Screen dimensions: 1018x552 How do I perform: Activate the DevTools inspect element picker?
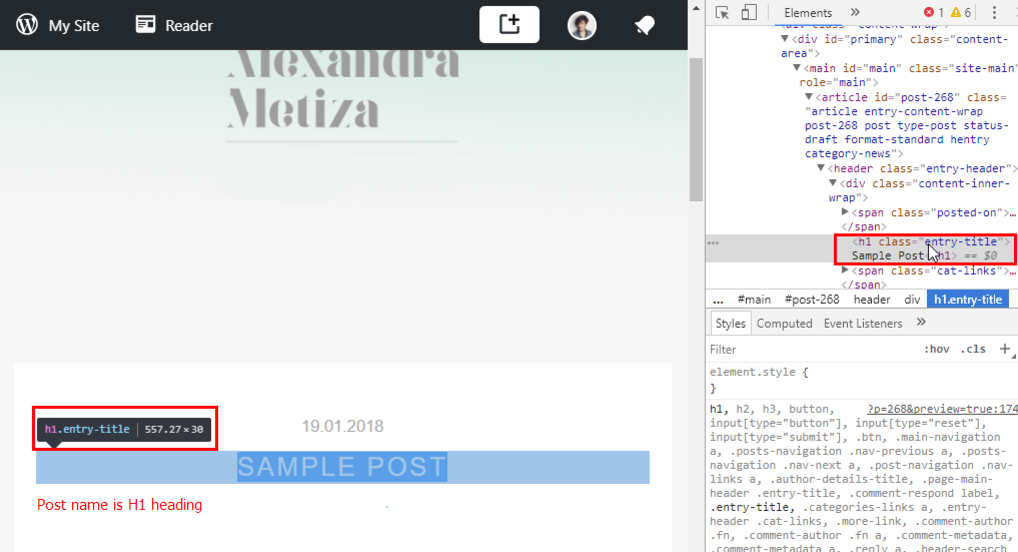[x=722, y=12]
